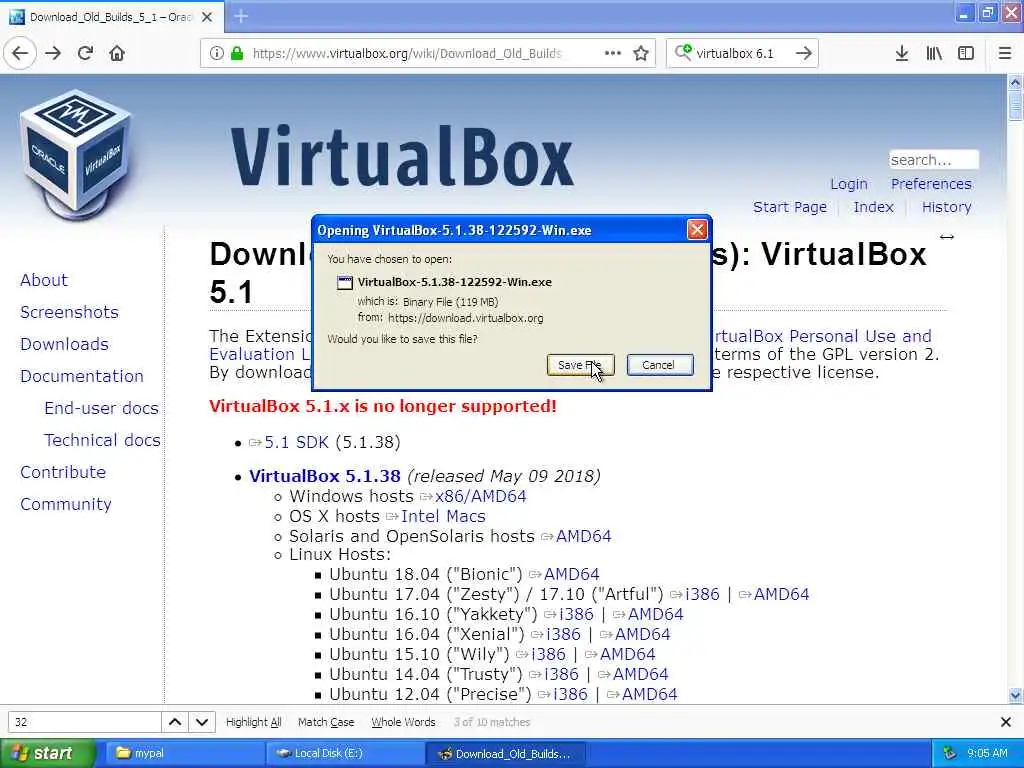Open page actions three-dots menu
This screenshot has width=1024, height=768.
(613, 54)
